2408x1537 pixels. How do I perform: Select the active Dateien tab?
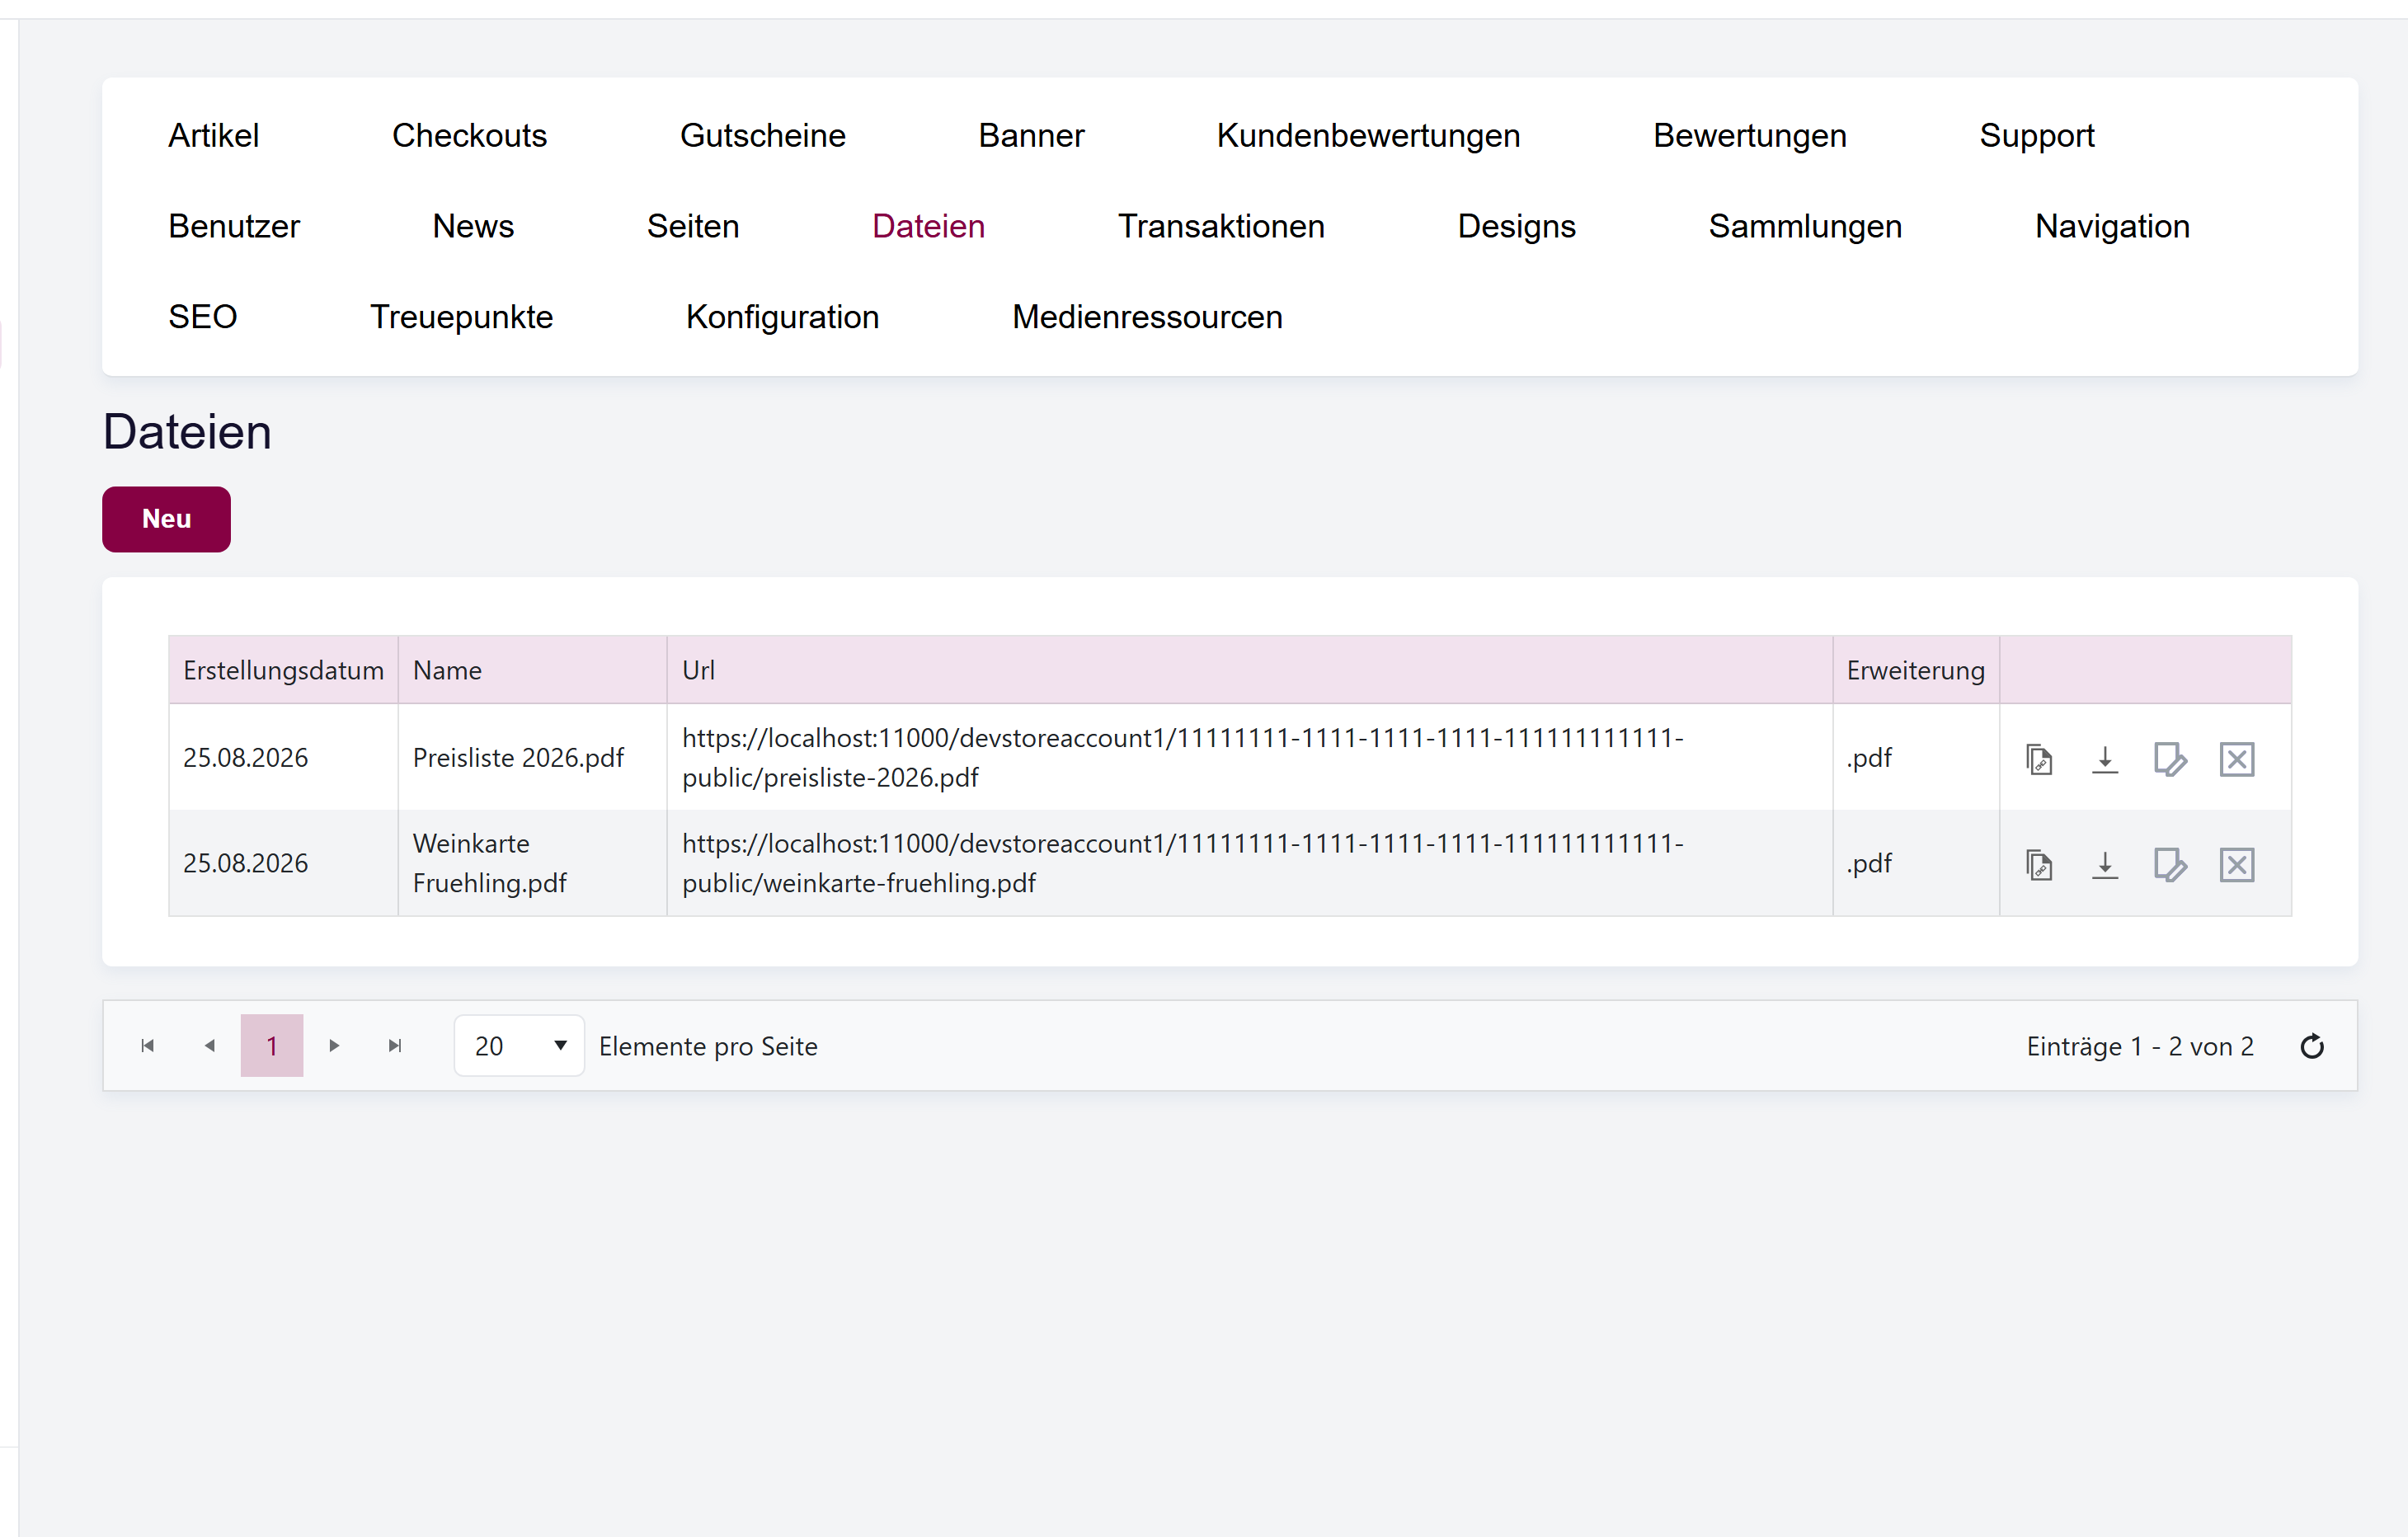pyautogui.click(x=928, y=226)
